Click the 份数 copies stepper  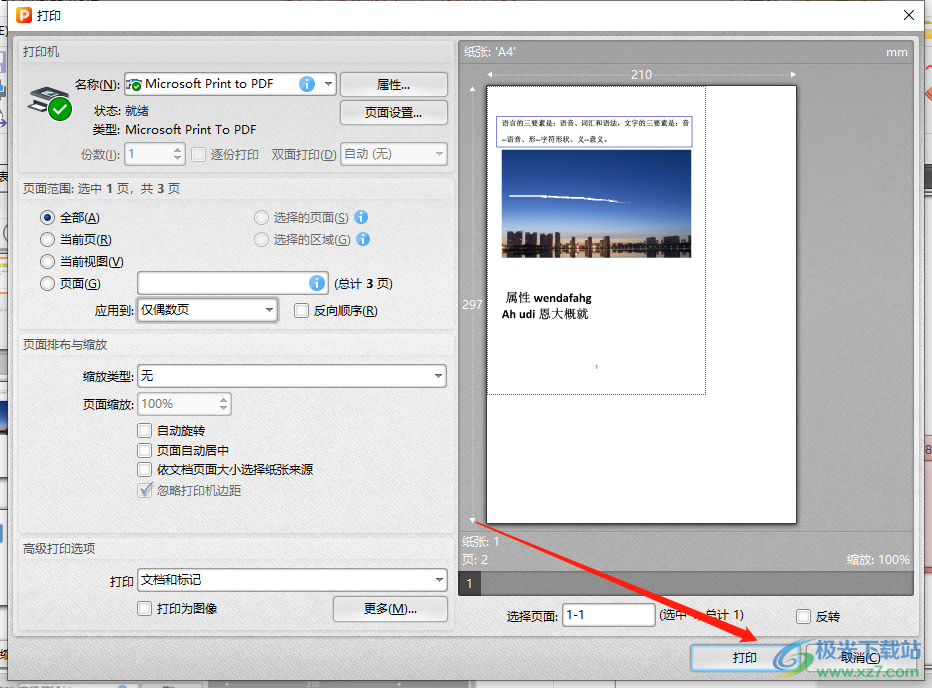(x=177, y=155)
